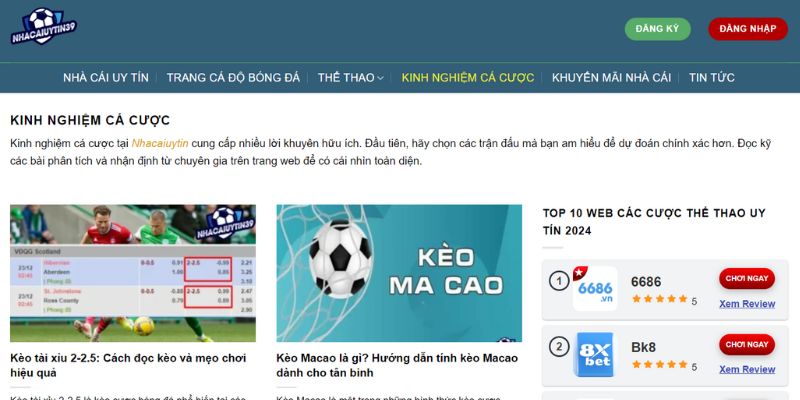Click the Bk8 site name text
800x400 pixels.
point(643,347)
